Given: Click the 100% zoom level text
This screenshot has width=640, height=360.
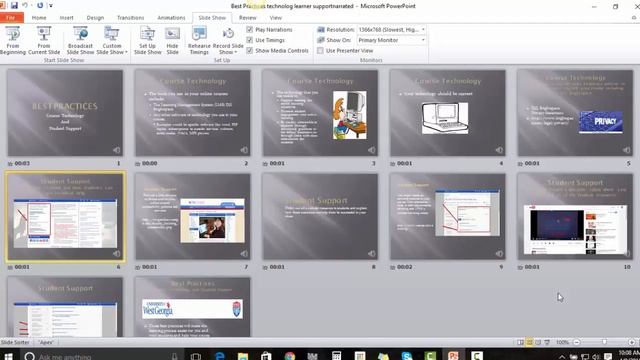Looking at the screenshot, I should [x=562, y=342].
